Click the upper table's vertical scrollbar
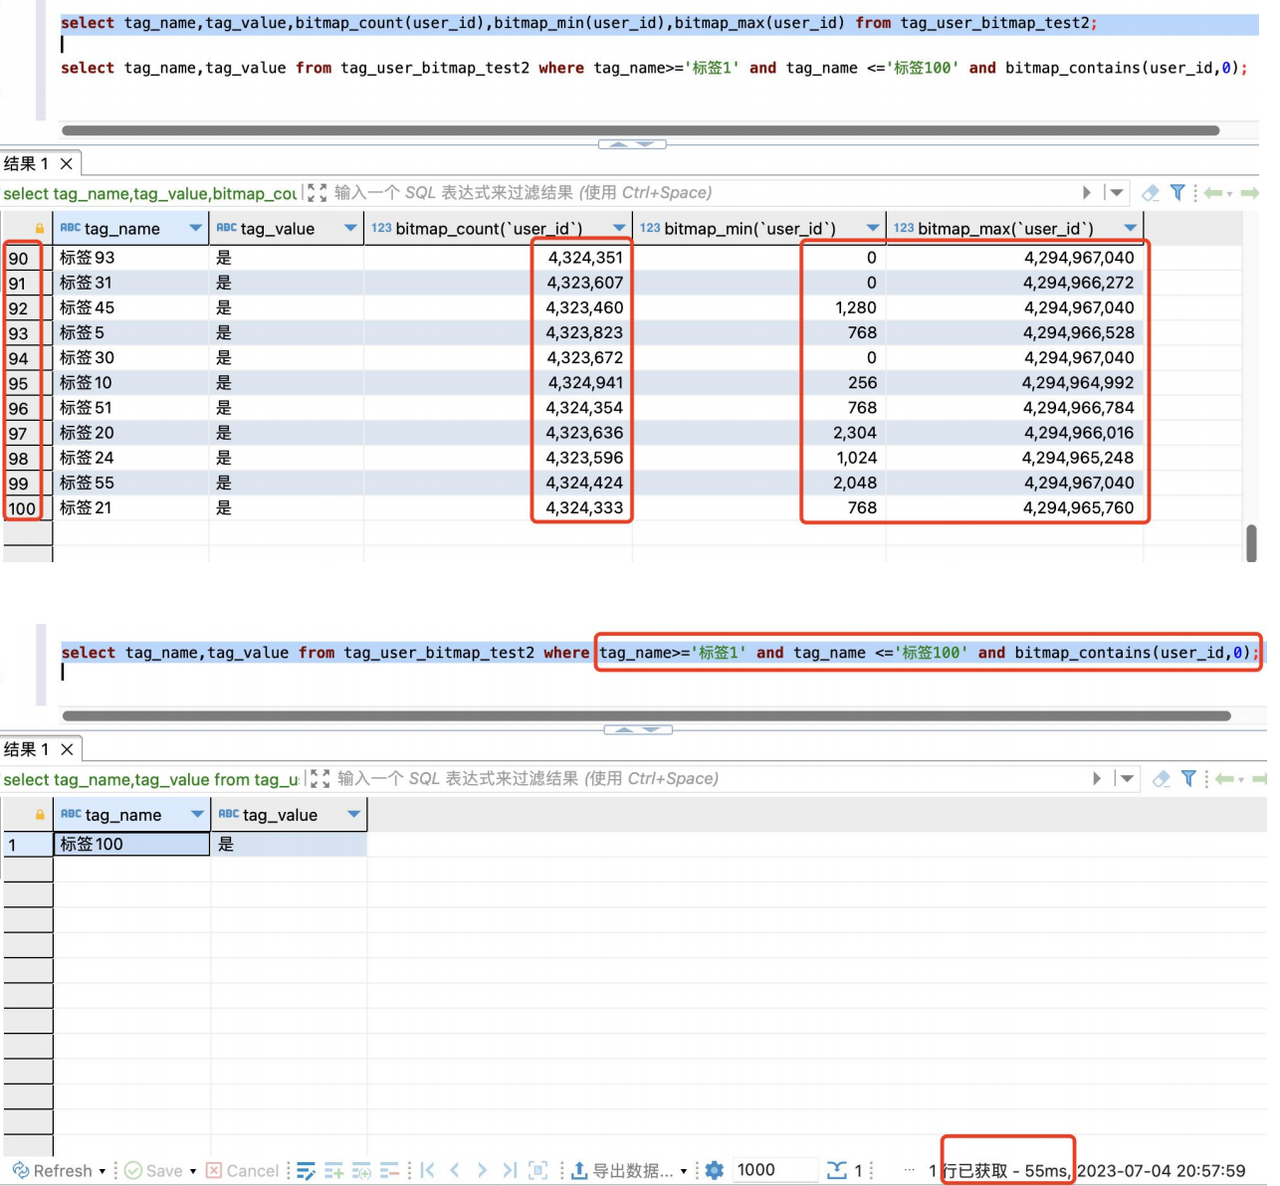This screenshot has width=1280, height=1186. (x=1252, y=543)
